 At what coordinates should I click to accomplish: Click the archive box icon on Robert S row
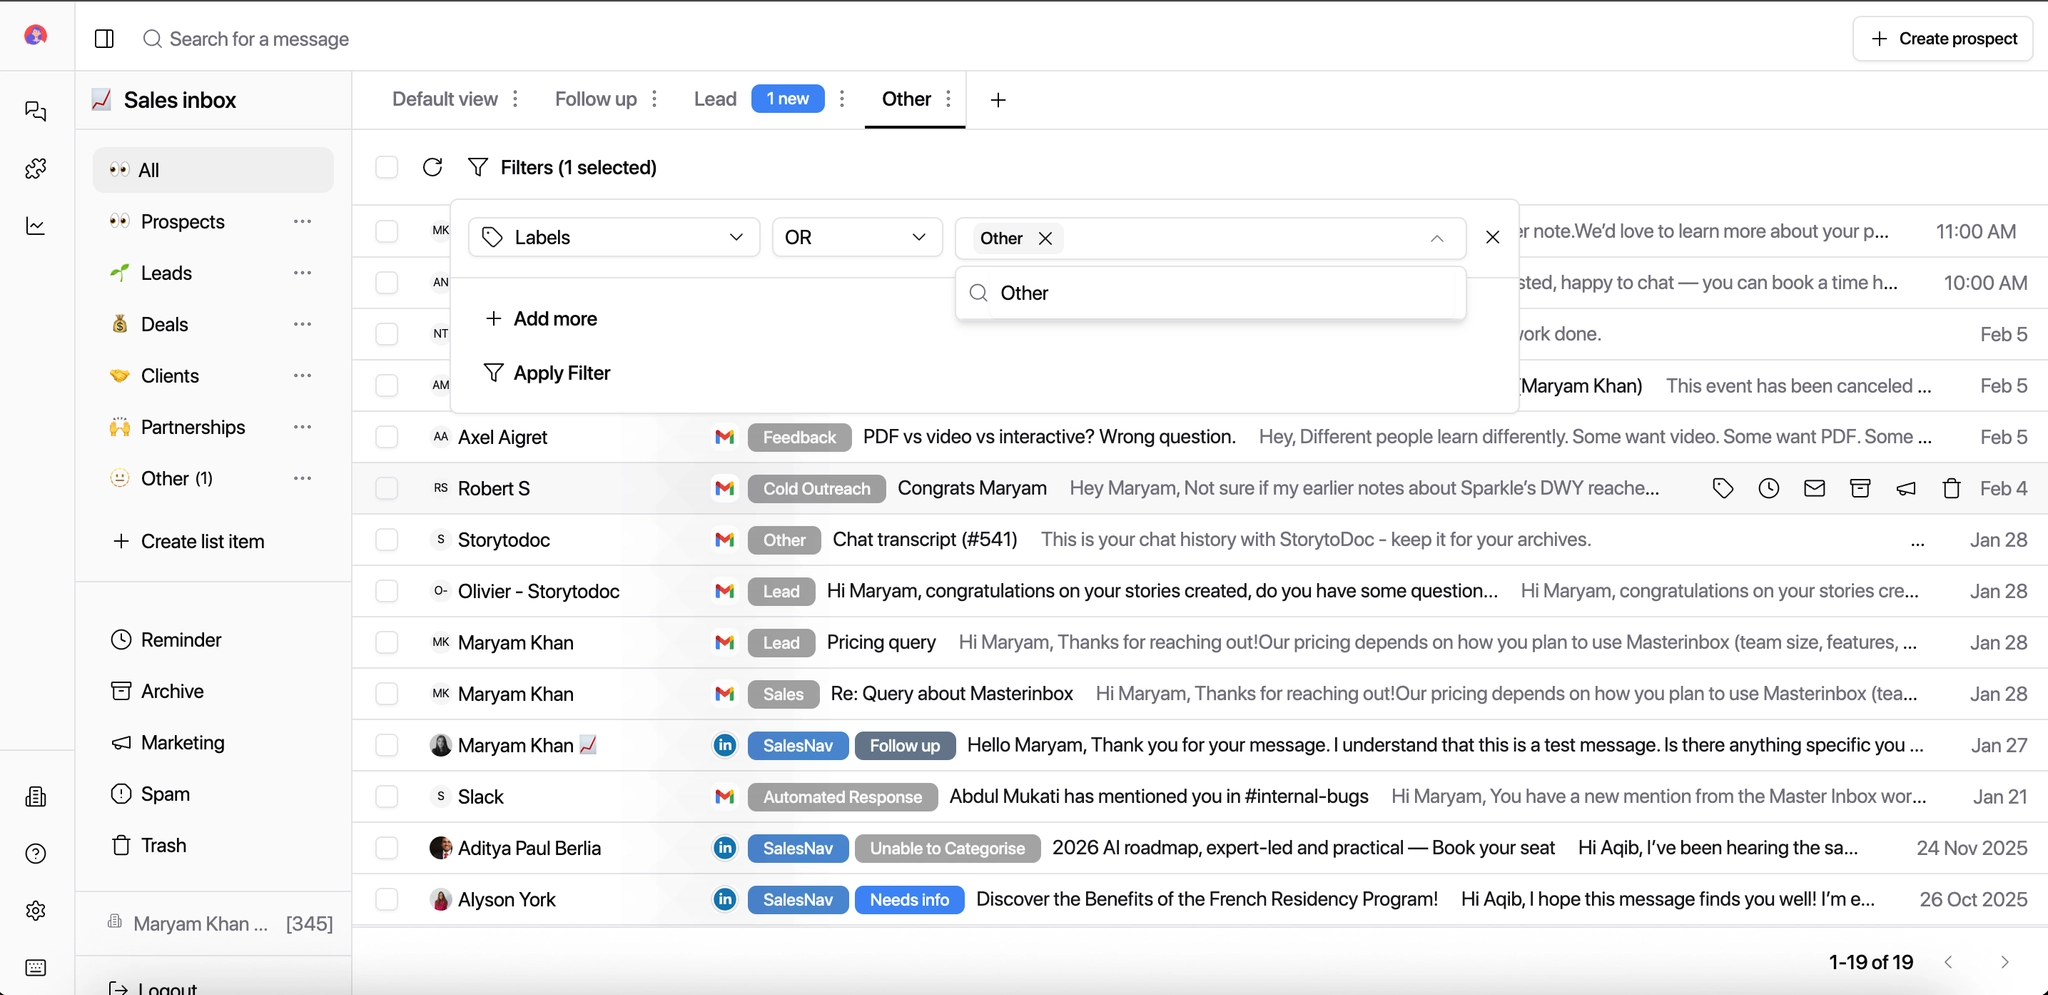1860,488
